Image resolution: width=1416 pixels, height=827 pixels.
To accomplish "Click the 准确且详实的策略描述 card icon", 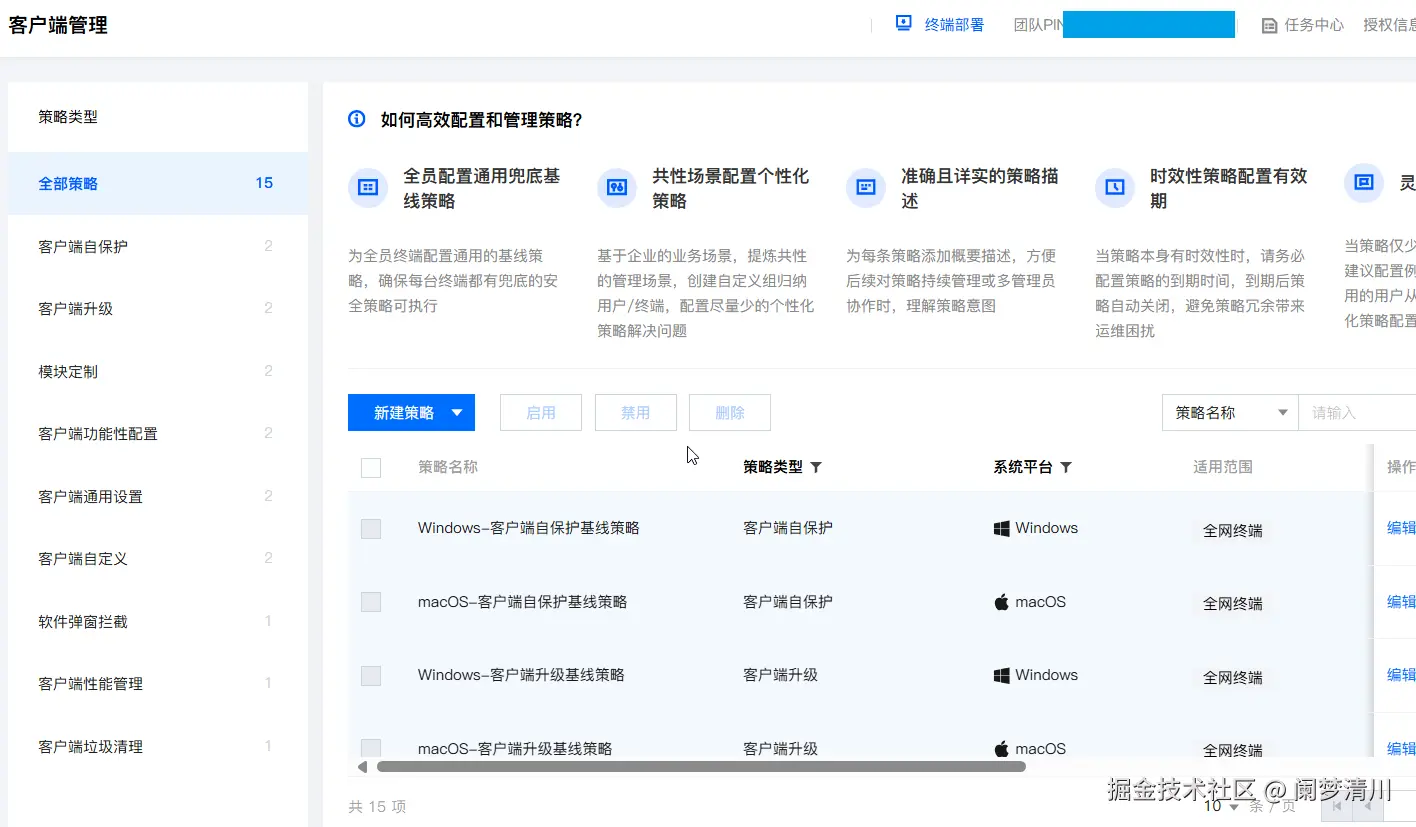I will pyautogui.click(x=865, y=187).
